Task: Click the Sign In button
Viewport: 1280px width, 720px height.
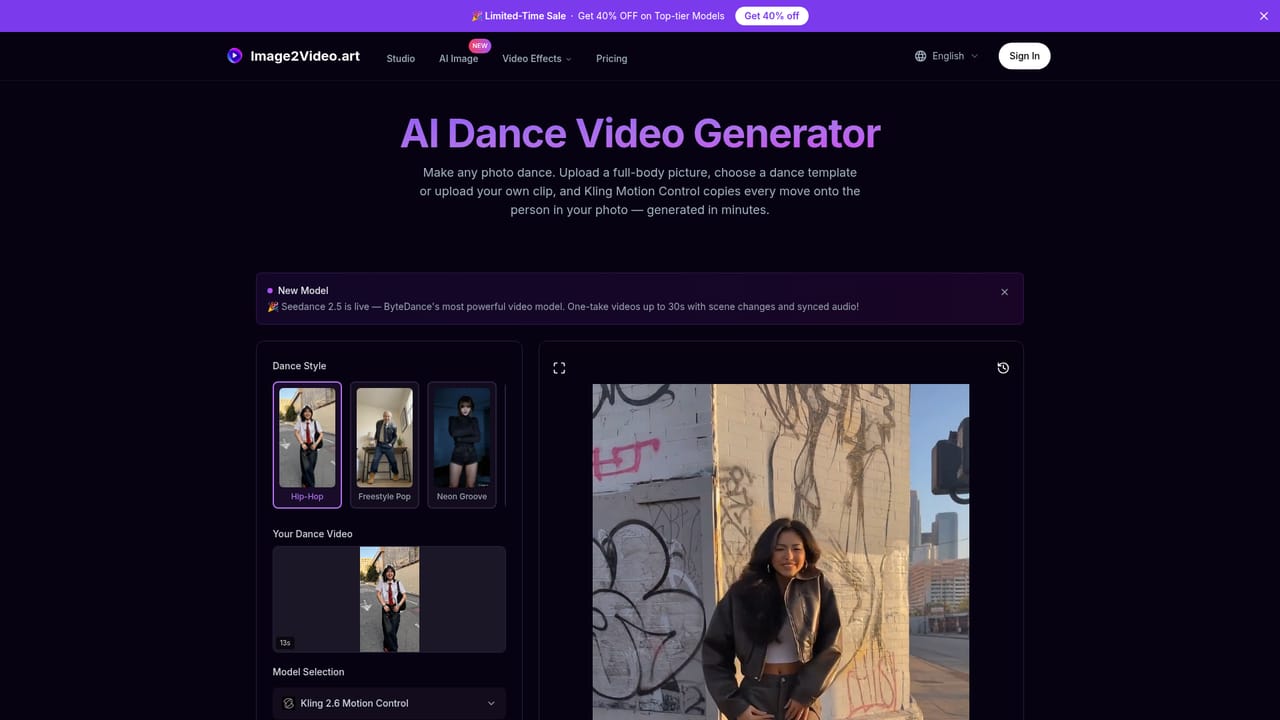Action: [x=1024, y=56]
